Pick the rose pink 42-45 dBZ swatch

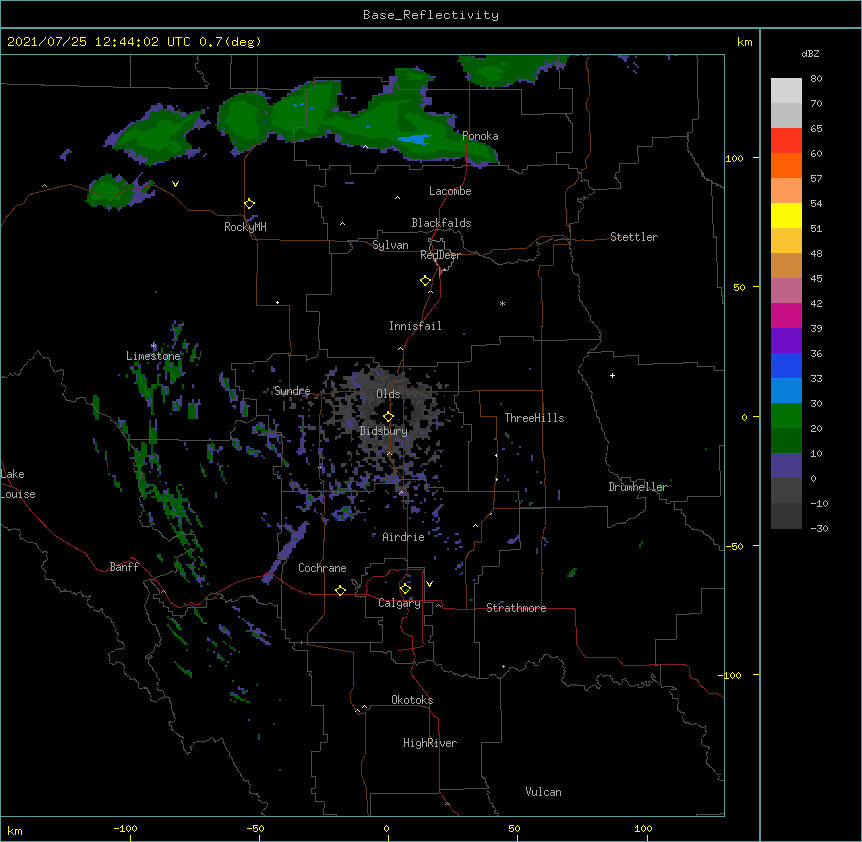click(x=786, y=290)
